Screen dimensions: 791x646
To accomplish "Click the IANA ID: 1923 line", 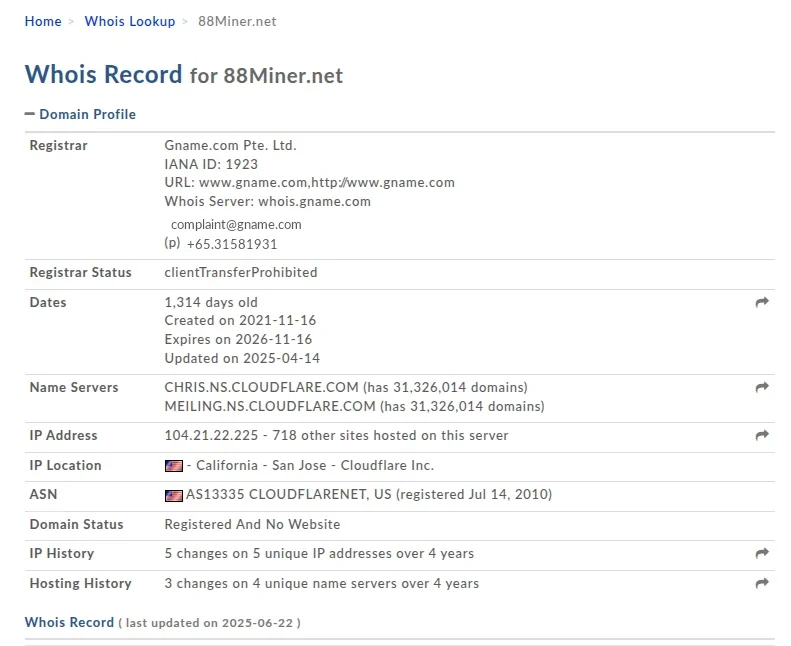I will tap(211, 164).
